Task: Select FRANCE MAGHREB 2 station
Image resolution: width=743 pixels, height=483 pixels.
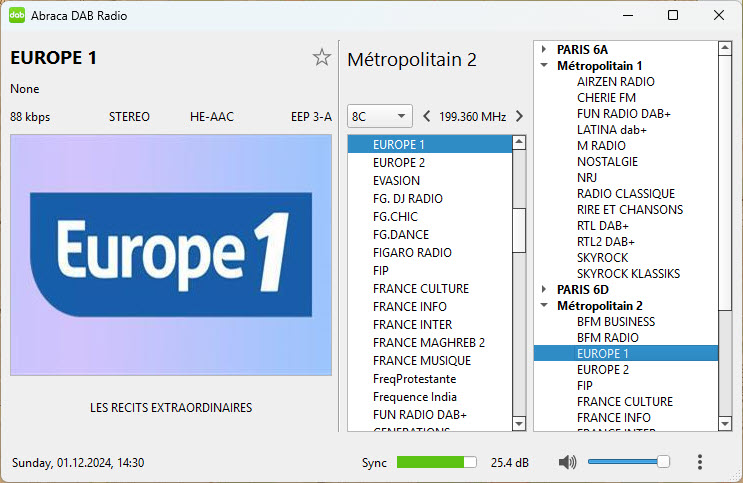Action: [x=430, y=343]
